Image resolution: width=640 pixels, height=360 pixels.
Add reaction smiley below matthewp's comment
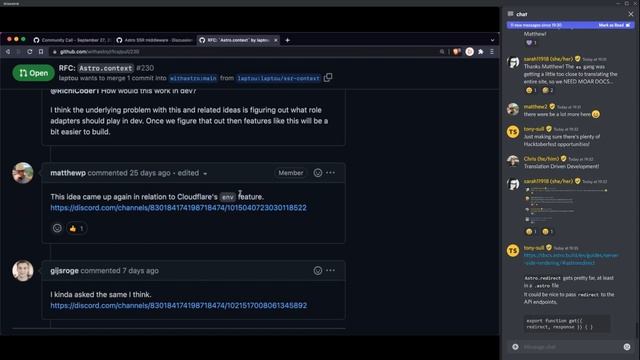[x=57, y=229]
